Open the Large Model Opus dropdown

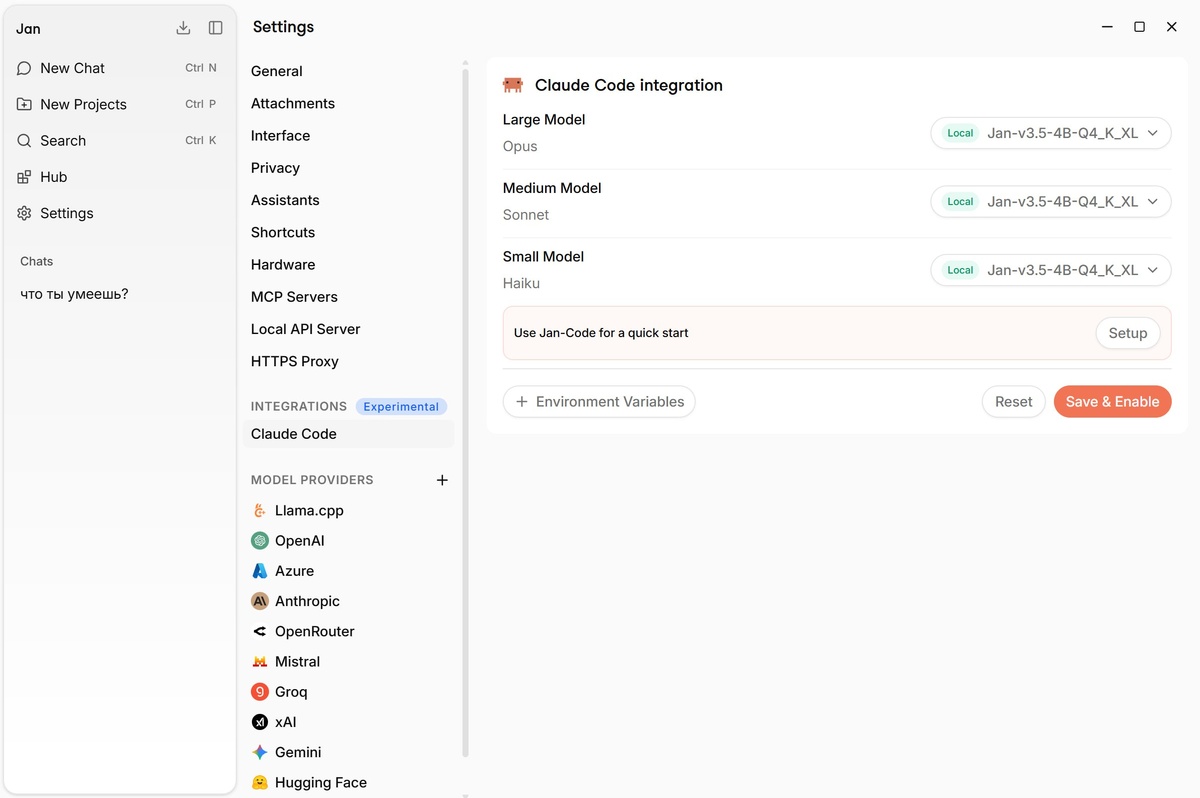coord(1050,133)
